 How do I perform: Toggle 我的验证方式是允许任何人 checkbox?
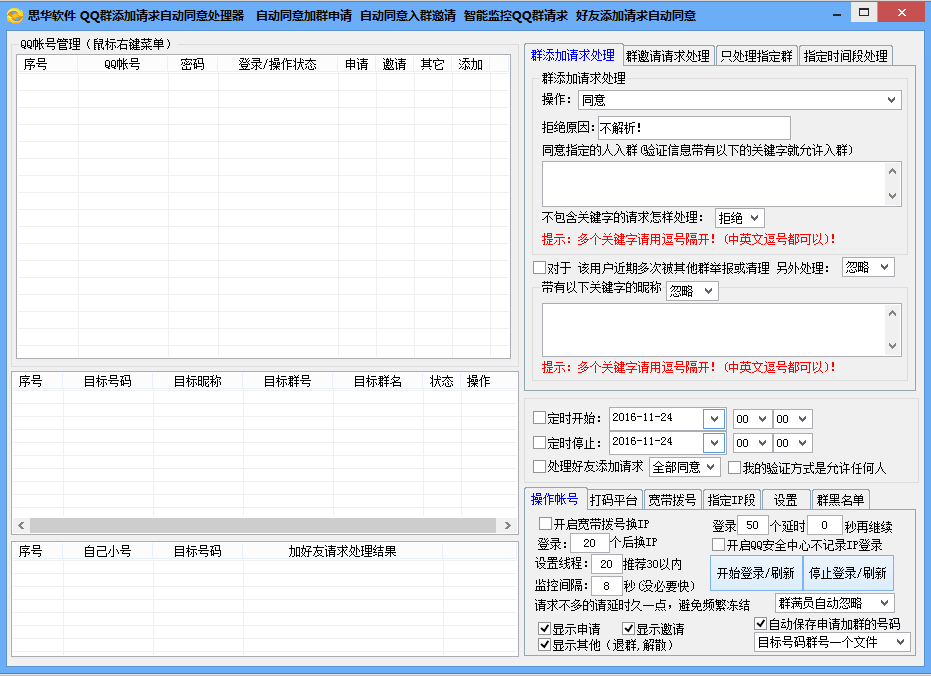tap(734, 468)
